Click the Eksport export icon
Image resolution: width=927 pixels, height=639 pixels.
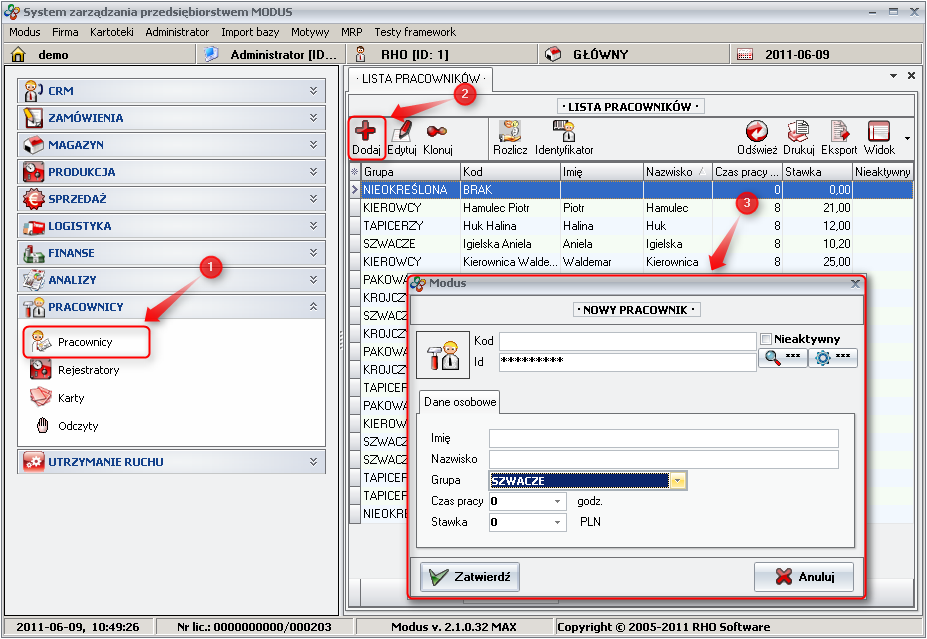pos(839,131)
